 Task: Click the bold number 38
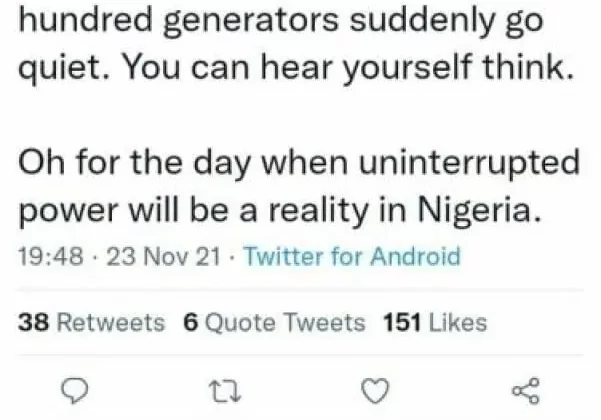tap(31, 322)
